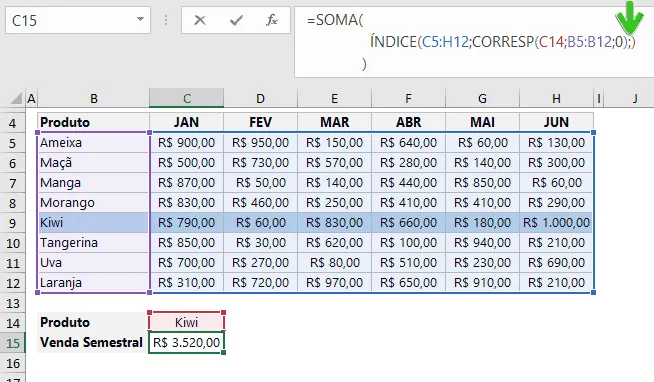Select the row 9 header

coord(13,223)
